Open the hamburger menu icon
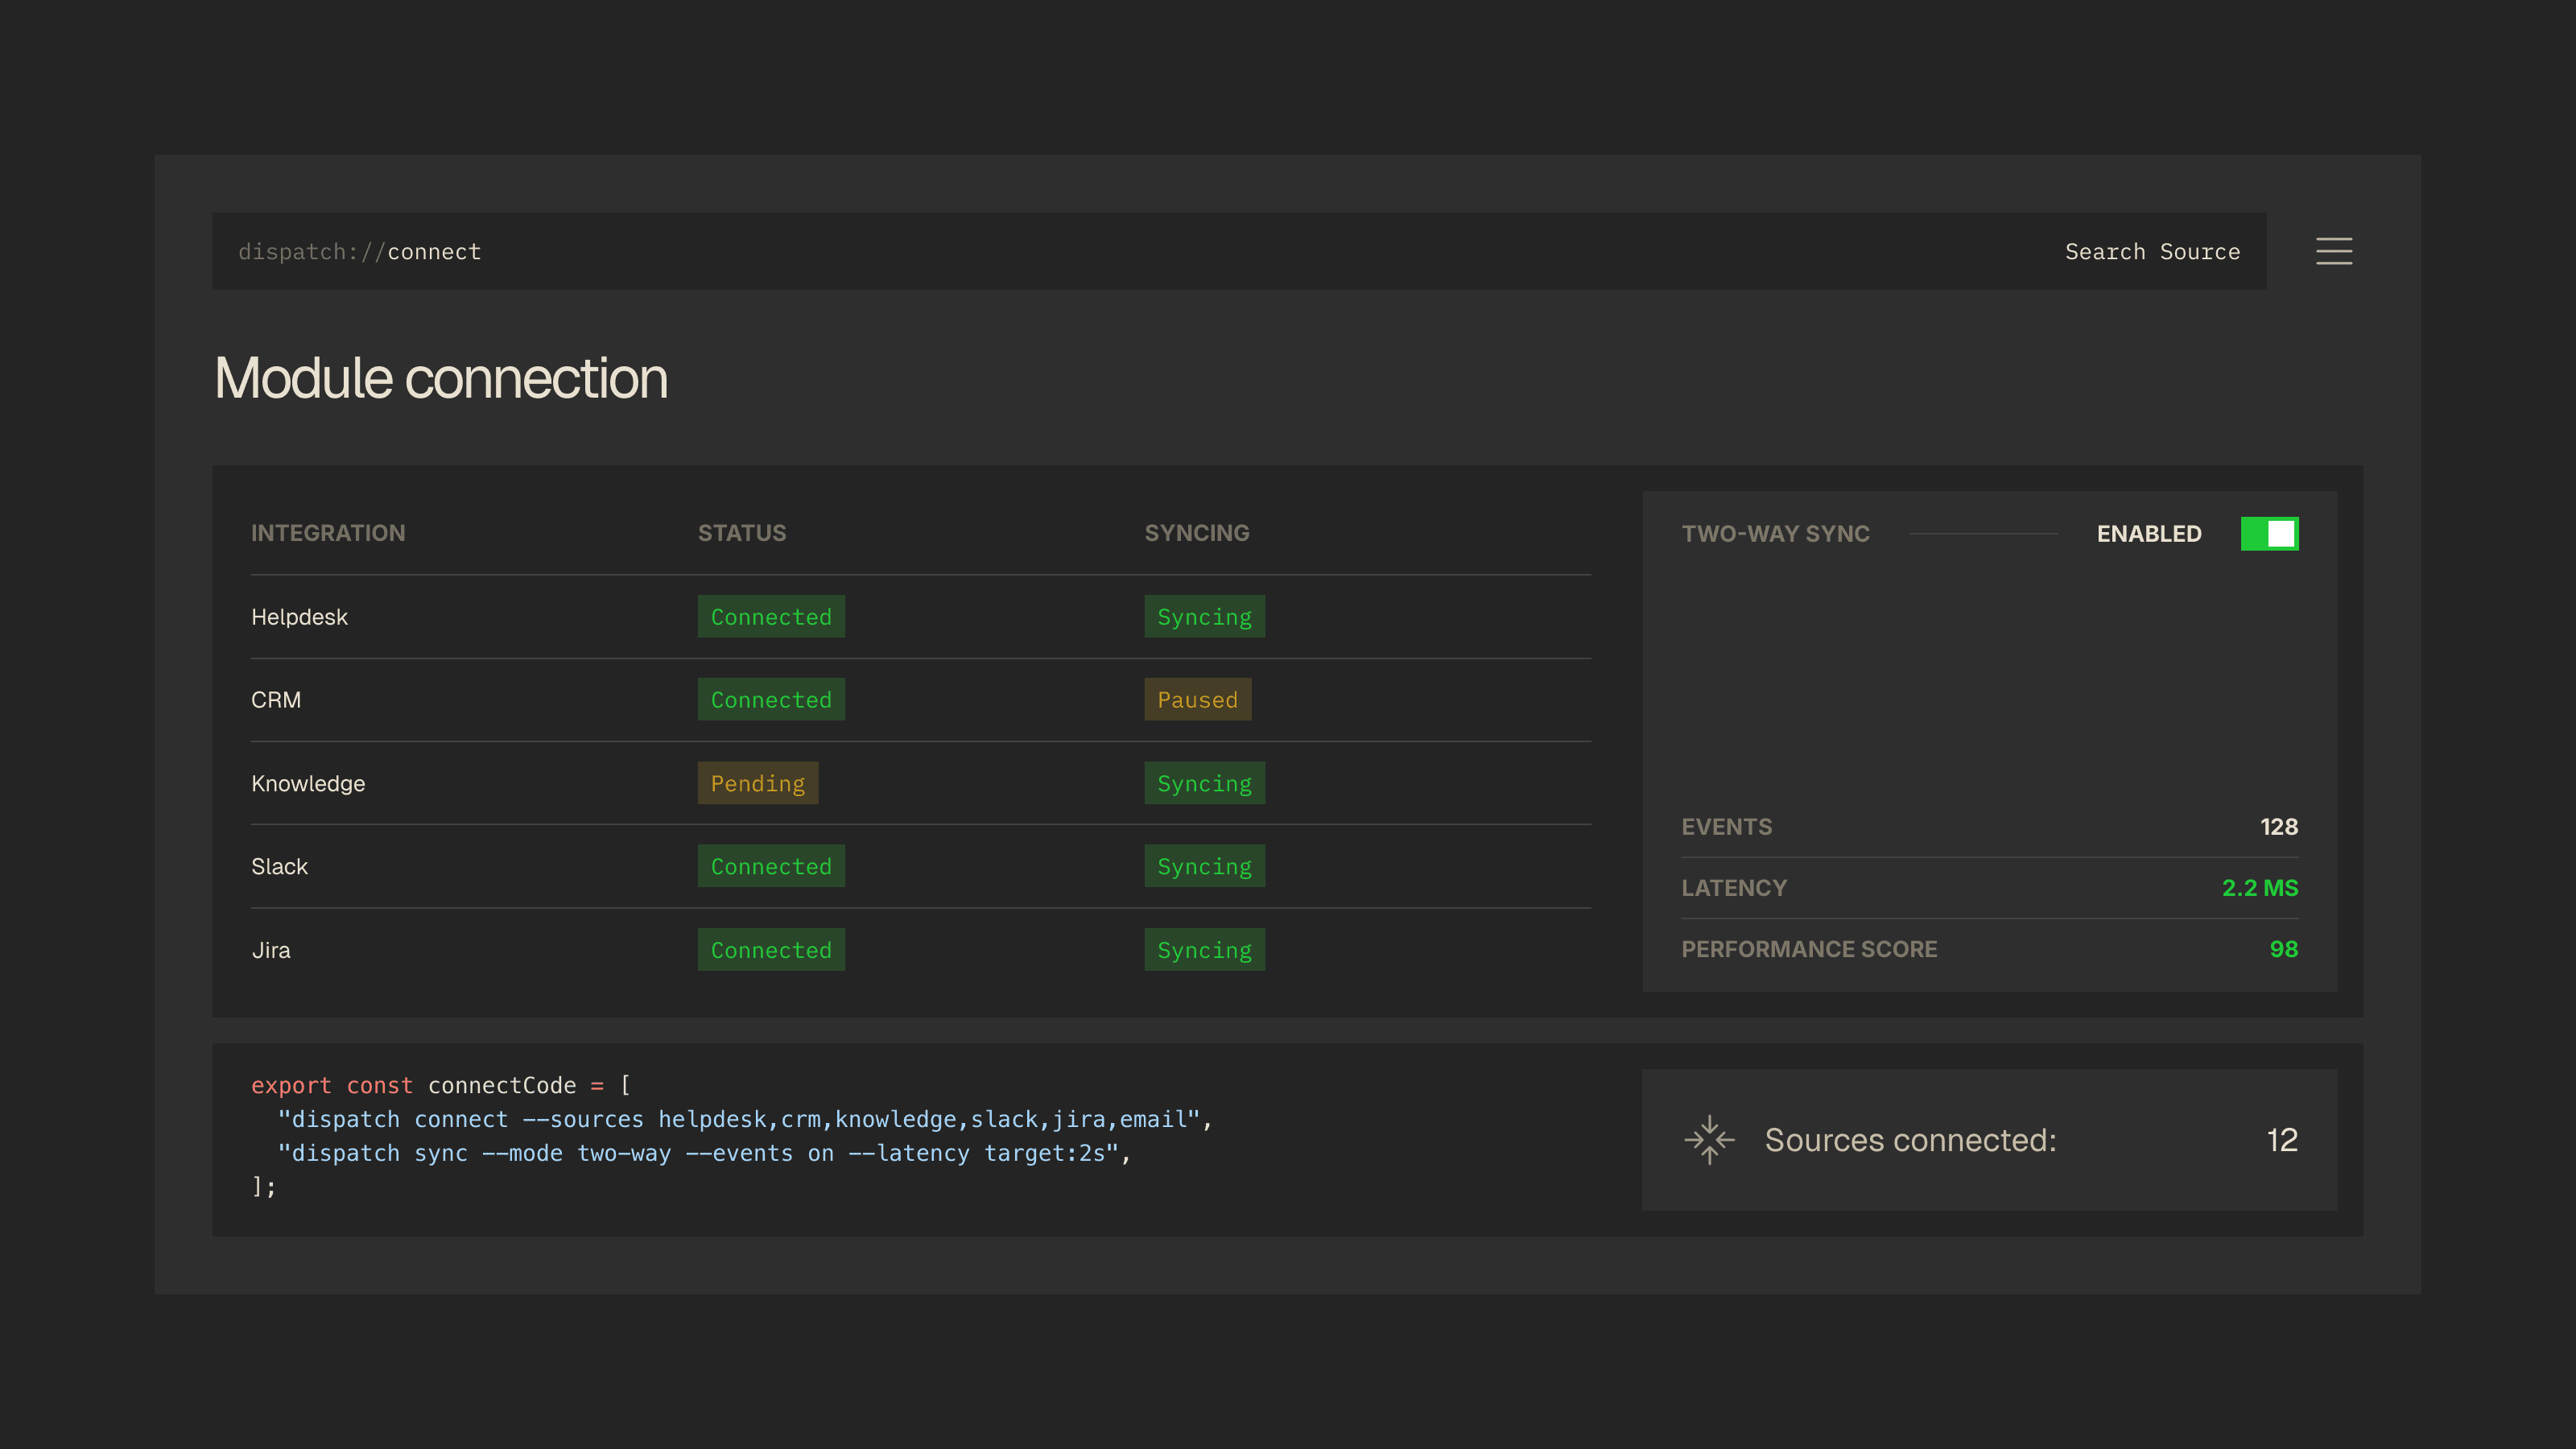 2333,251
